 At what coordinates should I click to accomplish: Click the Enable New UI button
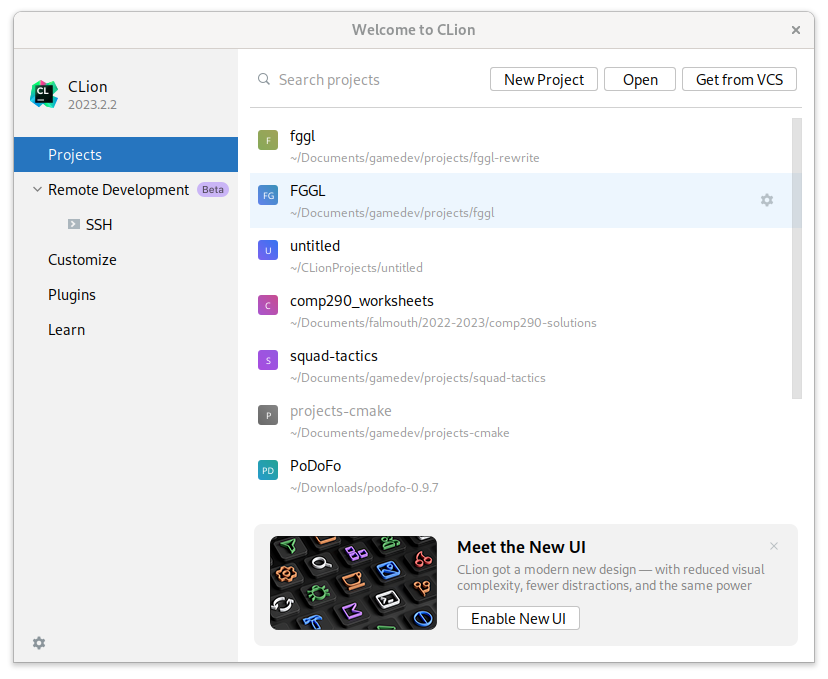click(x=518, y=618)
